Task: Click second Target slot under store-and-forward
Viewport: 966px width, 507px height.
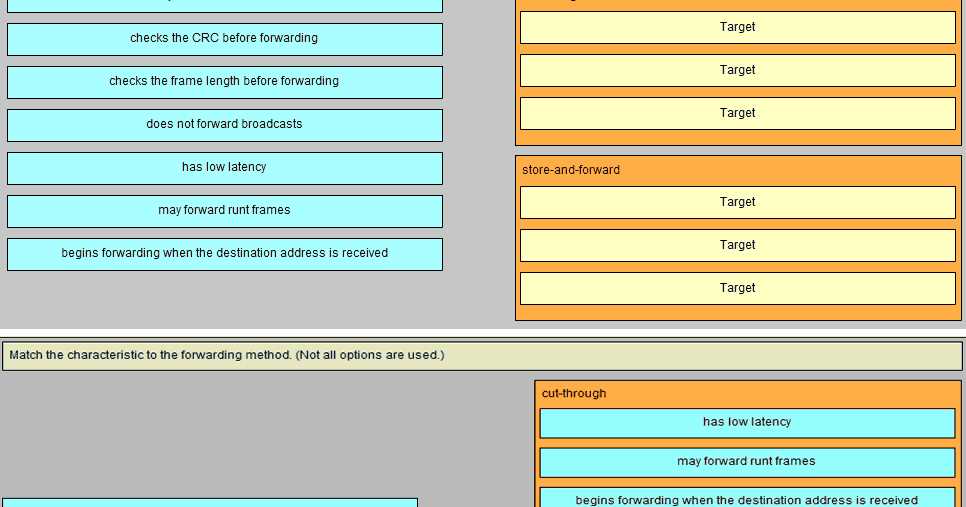Action: pyautogui.click(x=737, y=245)
